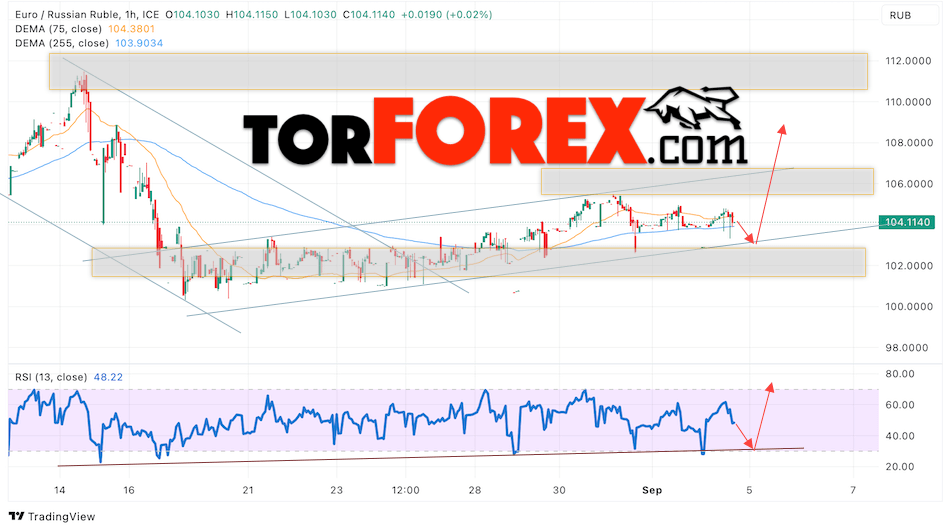This screenshot has width=951, height=531.
Task: Click the RSI 40.00 scale label
Action: [900, 436]
